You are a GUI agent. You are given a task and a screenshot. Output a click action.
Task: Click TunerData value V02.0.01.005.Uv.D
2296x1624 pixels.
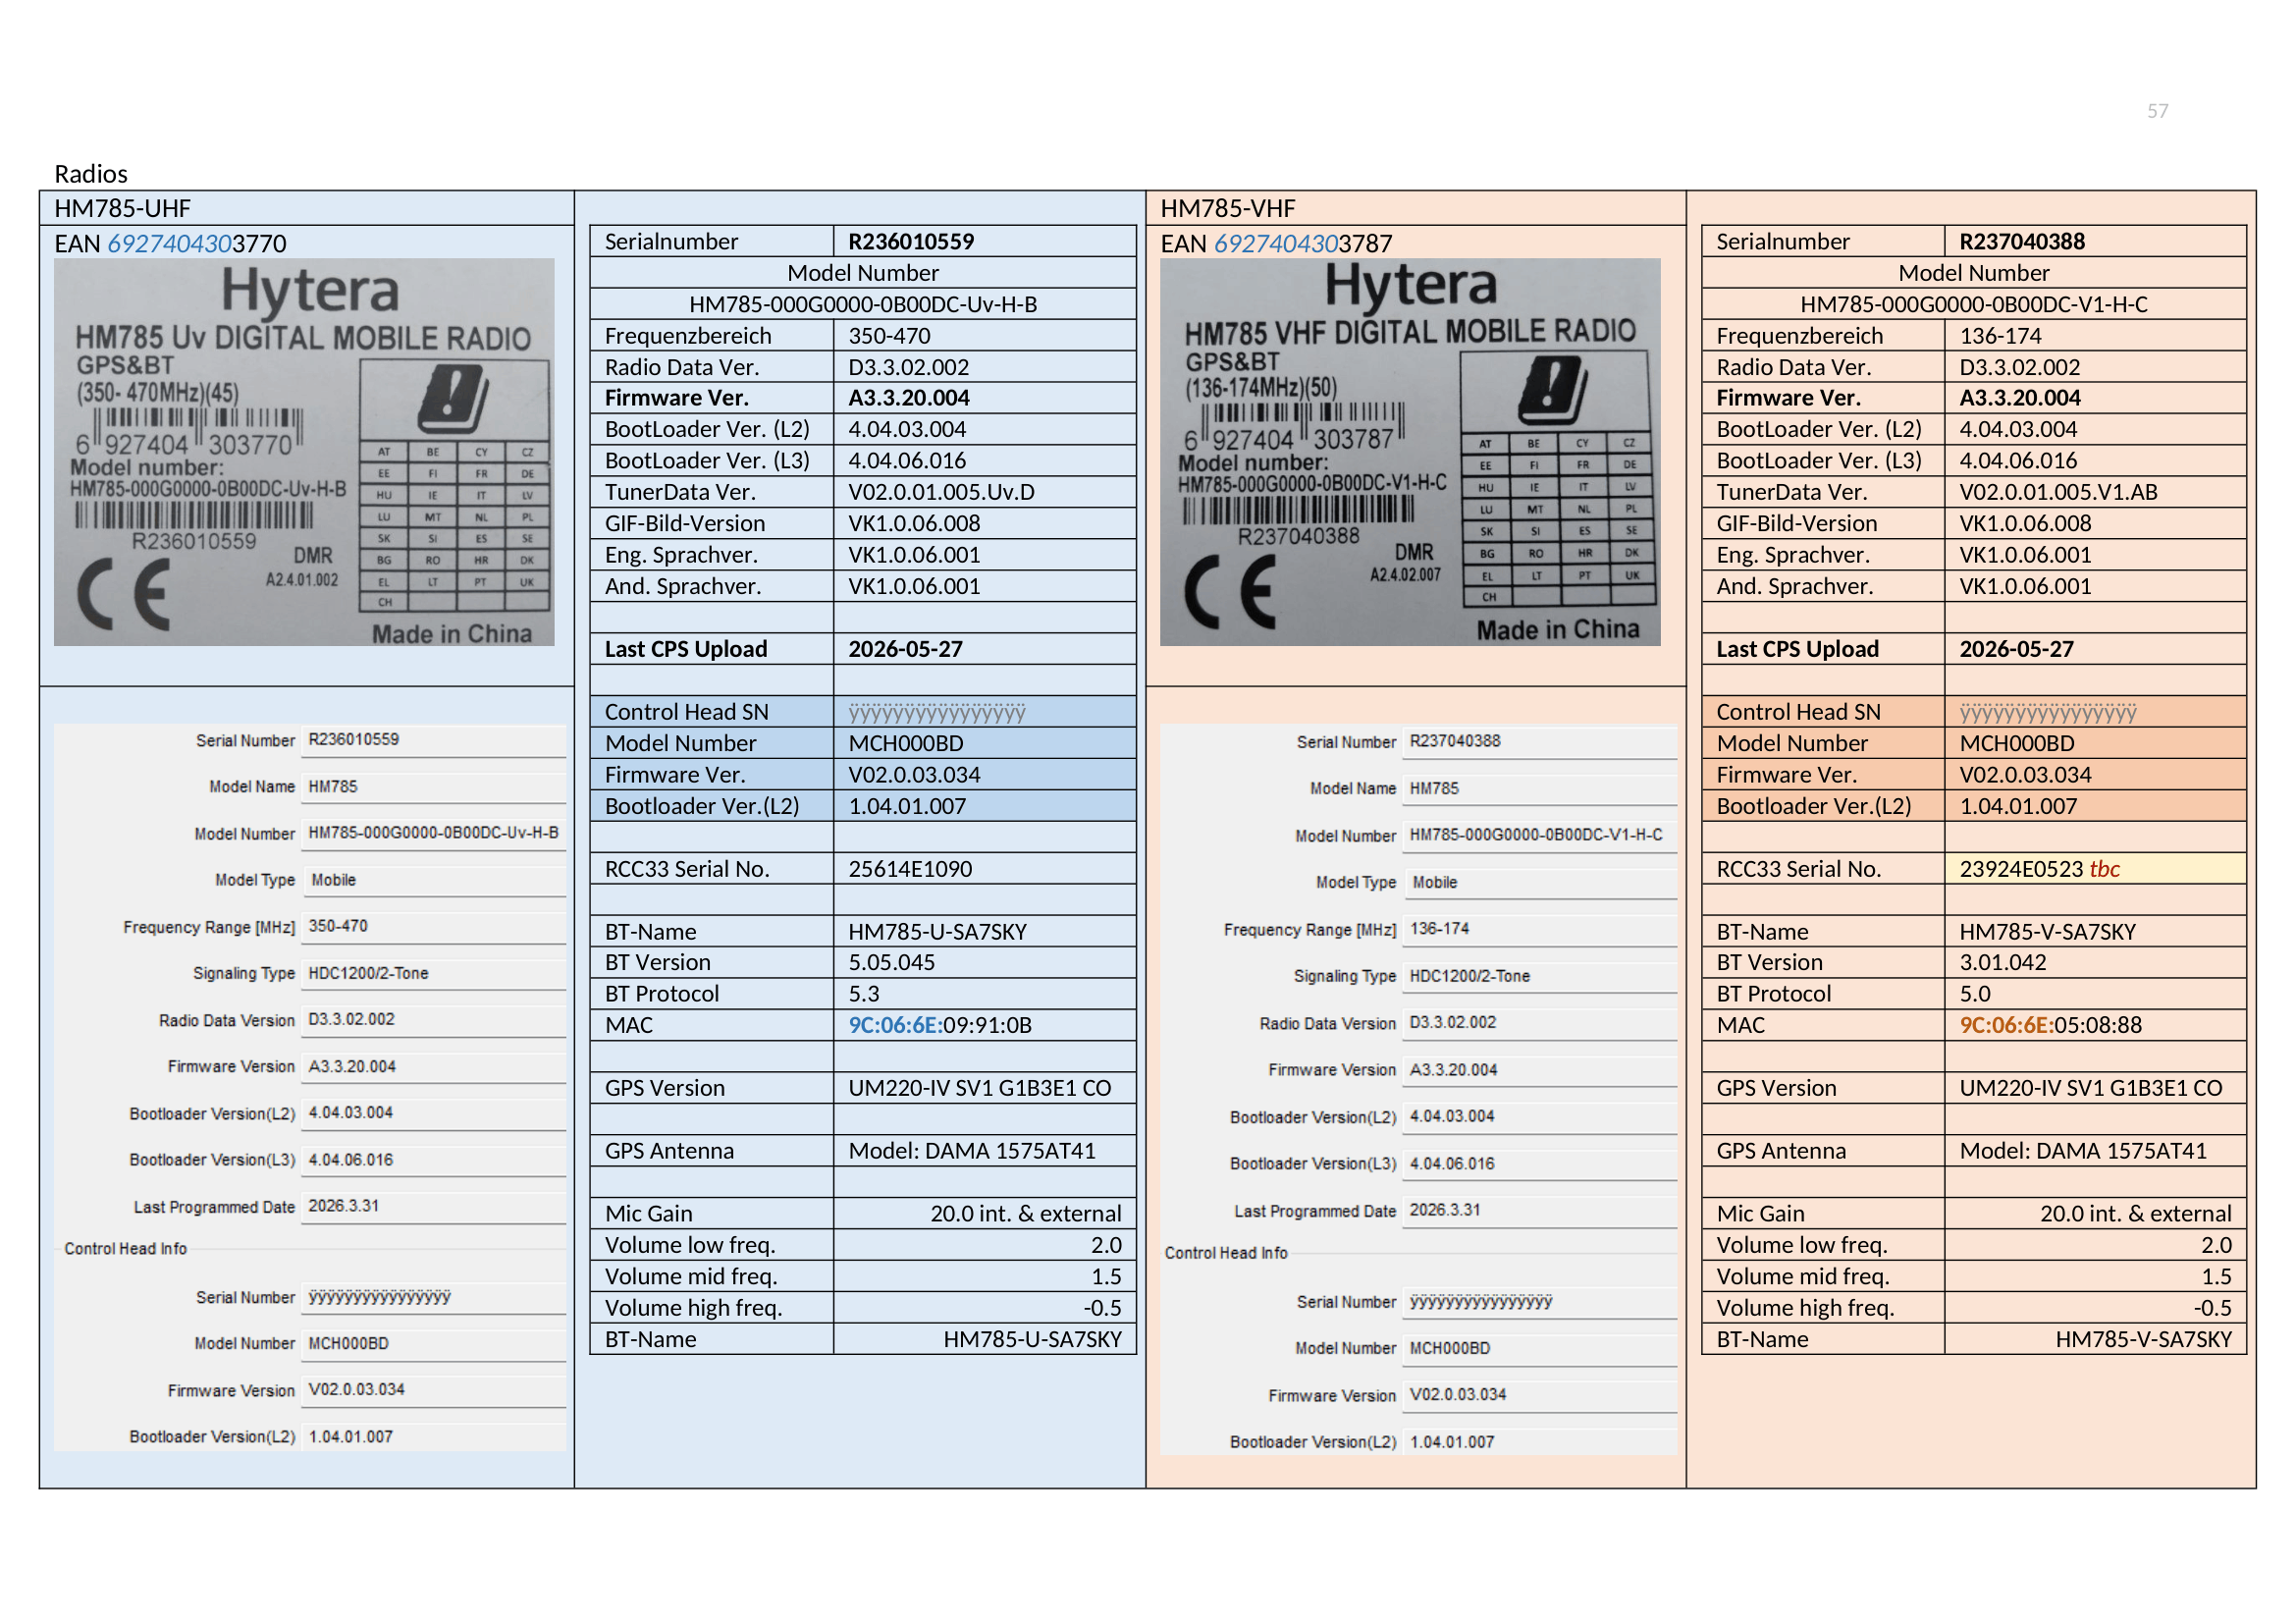(x=941, y=492)
